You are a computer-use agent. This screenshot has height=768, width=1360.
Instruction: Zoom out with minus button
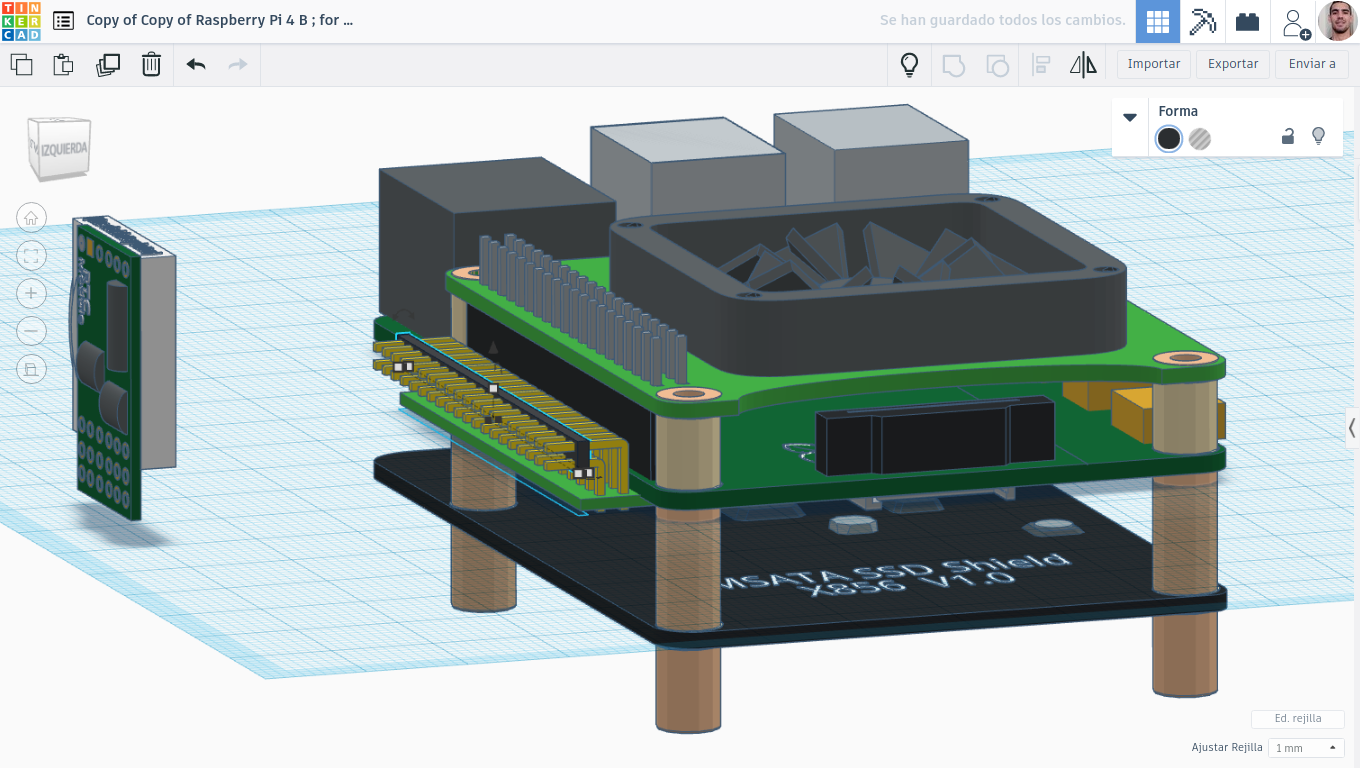pyautogui.click(x=31, y=331)
